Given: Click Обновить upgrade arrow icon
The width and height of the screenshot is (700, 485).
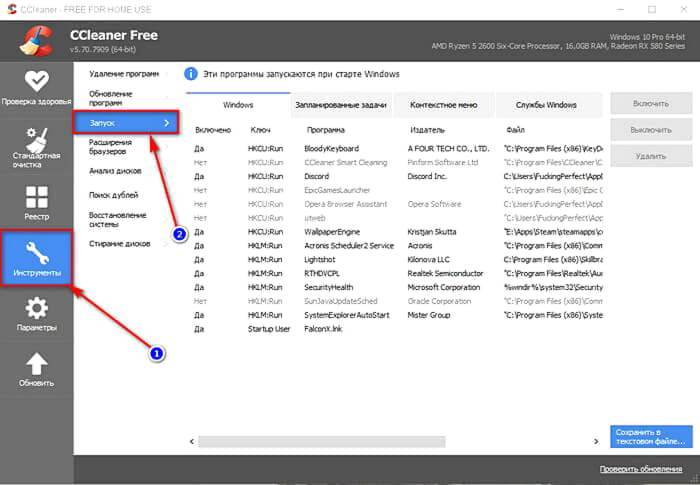Looking at the screenshot, I should [x=37, y=364].
